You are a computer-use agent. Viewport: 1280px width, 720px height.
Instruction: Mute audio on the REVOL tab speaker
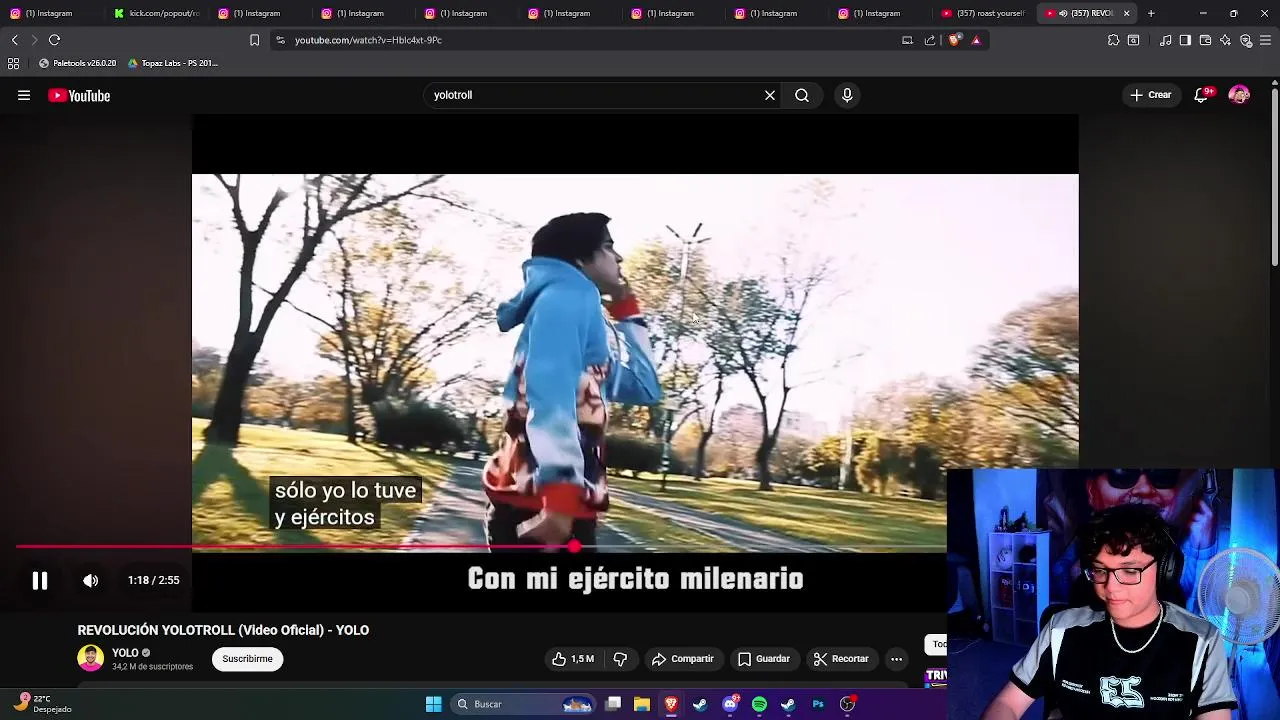[x=1063, y=13]
